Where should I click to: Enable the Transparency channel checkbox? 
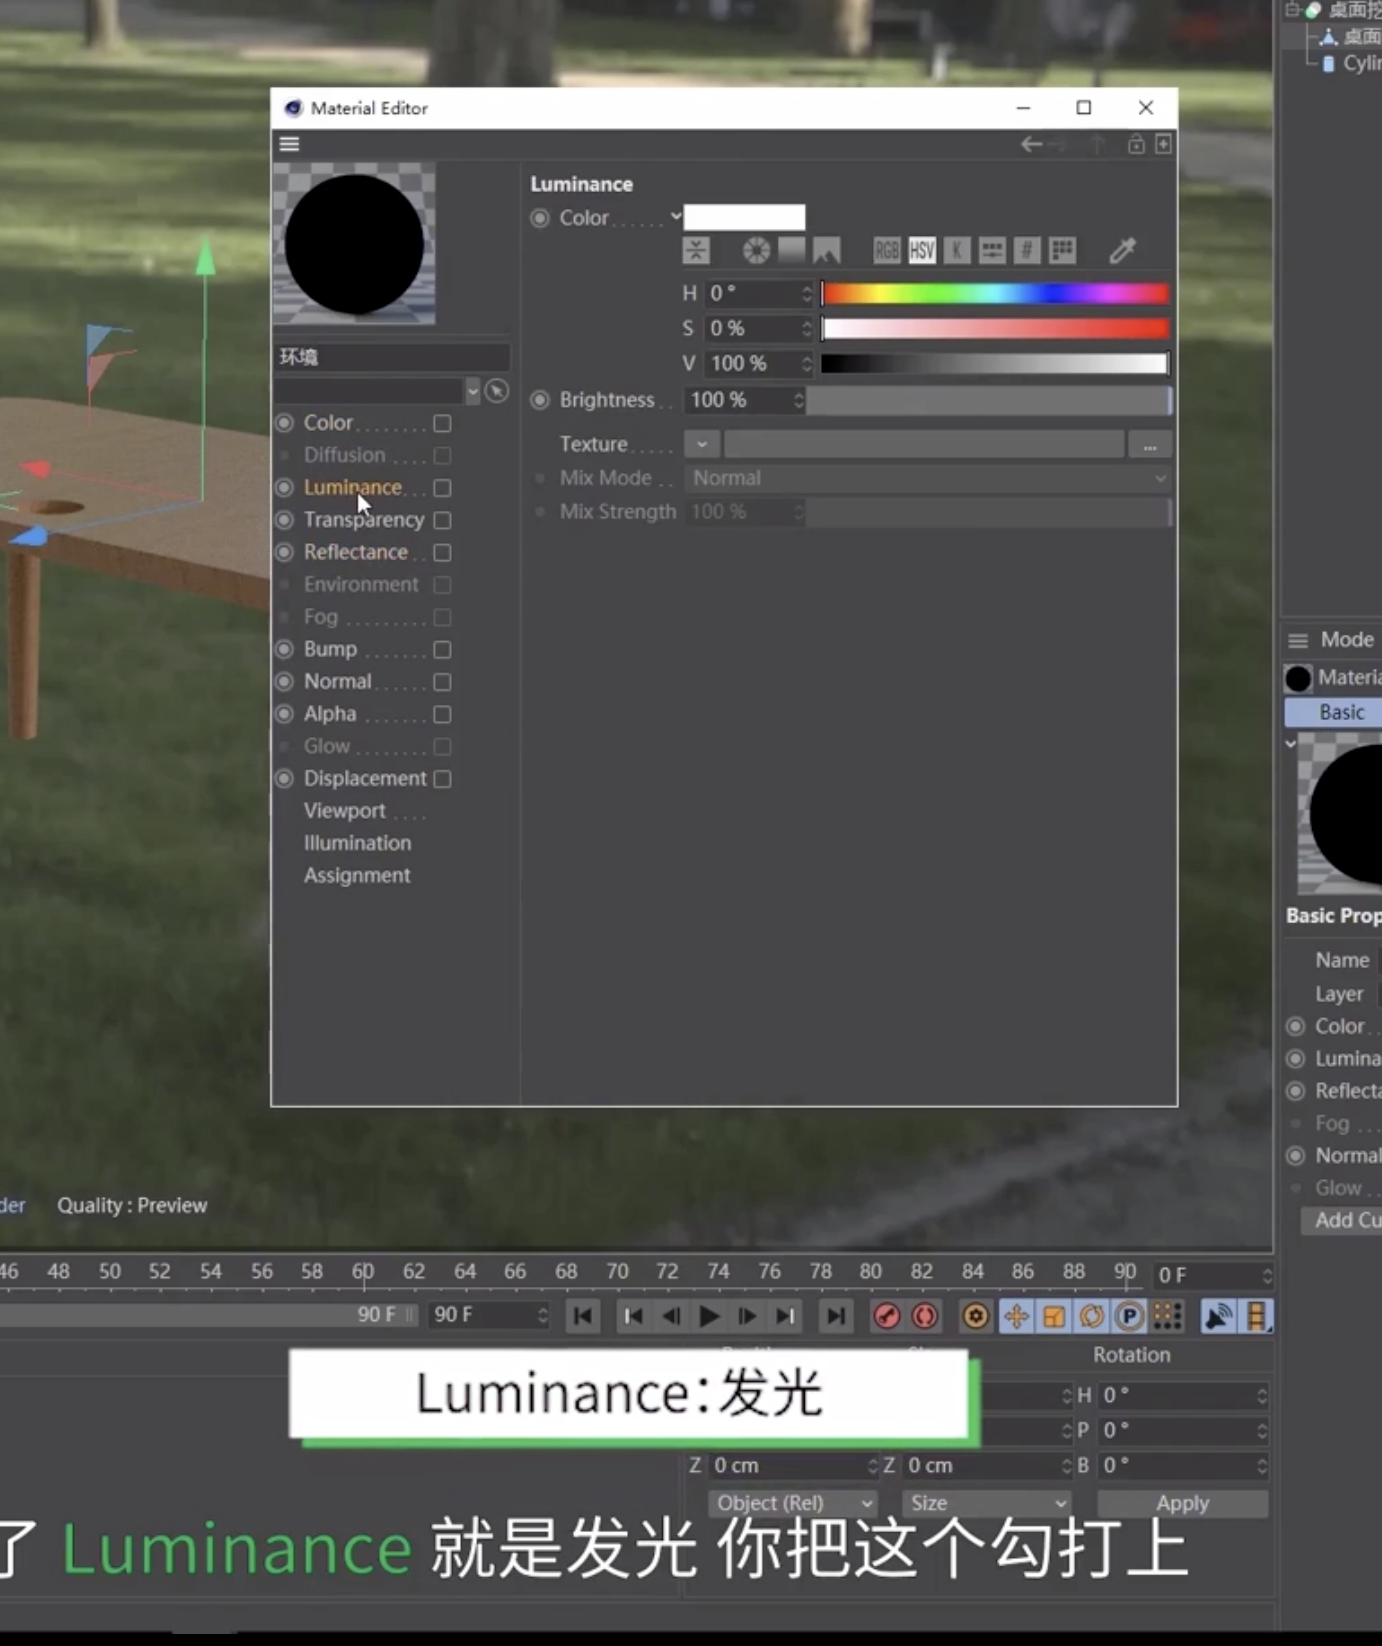tap(442, 520)
